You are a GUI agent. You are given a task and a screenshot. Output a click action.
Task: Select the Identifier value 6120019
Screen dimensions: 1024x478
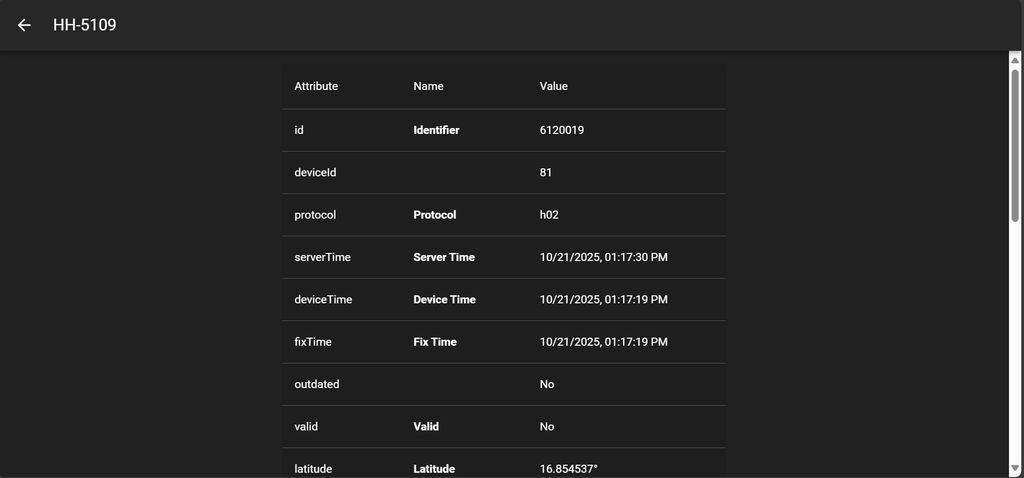click(562, 130)
